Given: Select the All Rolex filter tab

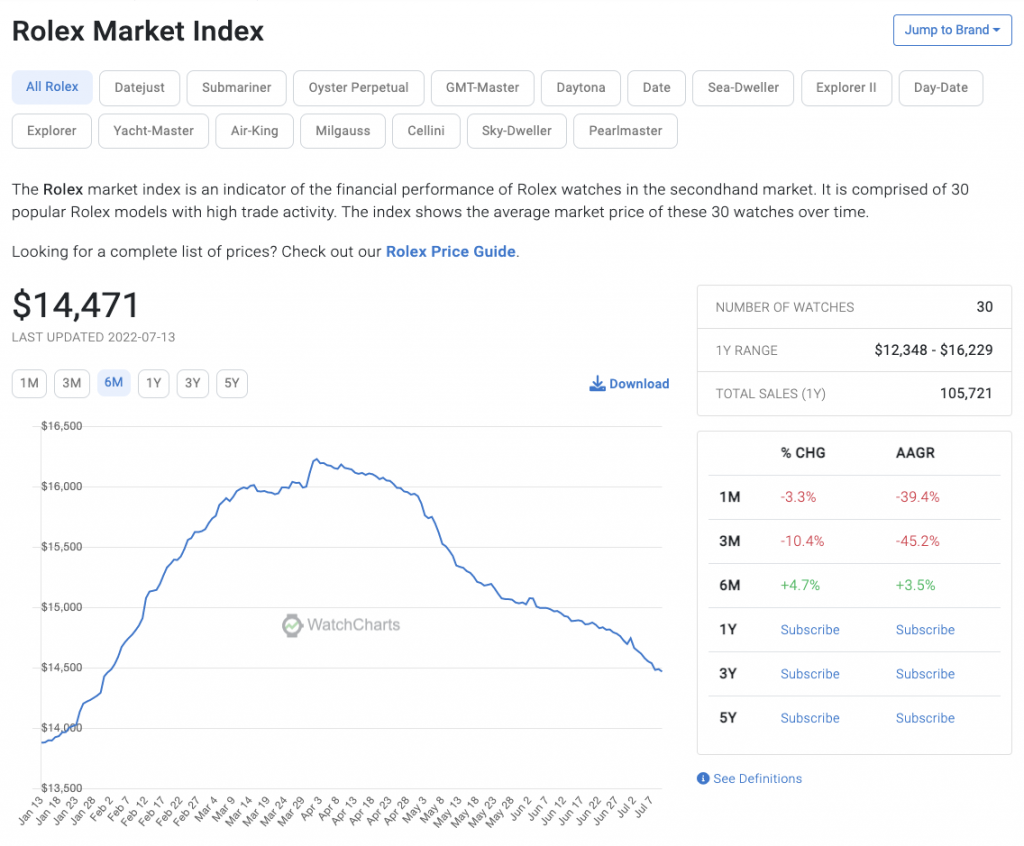Looking at the screenshot, I should tap(52, 87).
